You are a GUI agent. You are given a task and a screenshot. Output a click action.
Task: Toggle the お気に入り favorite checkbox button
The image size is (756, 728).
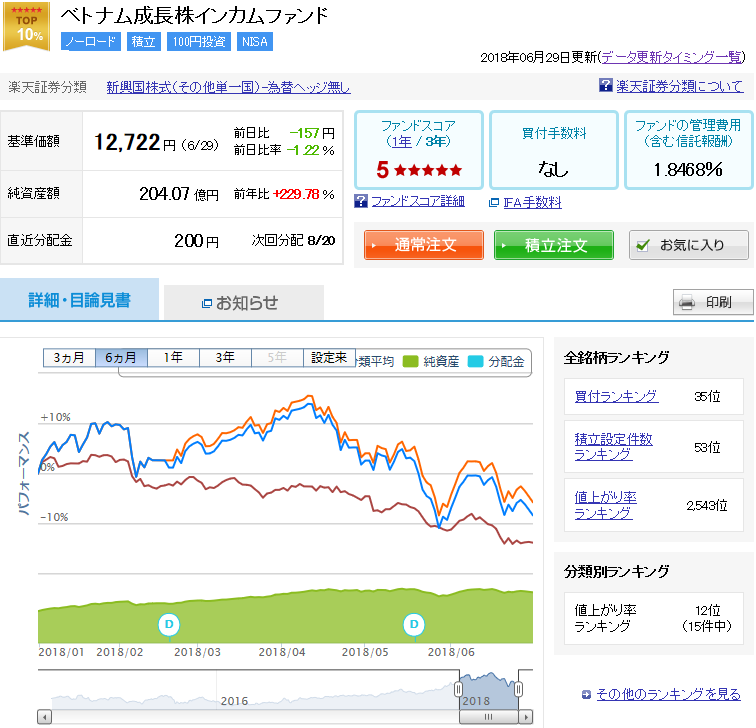tap(688, 245)
